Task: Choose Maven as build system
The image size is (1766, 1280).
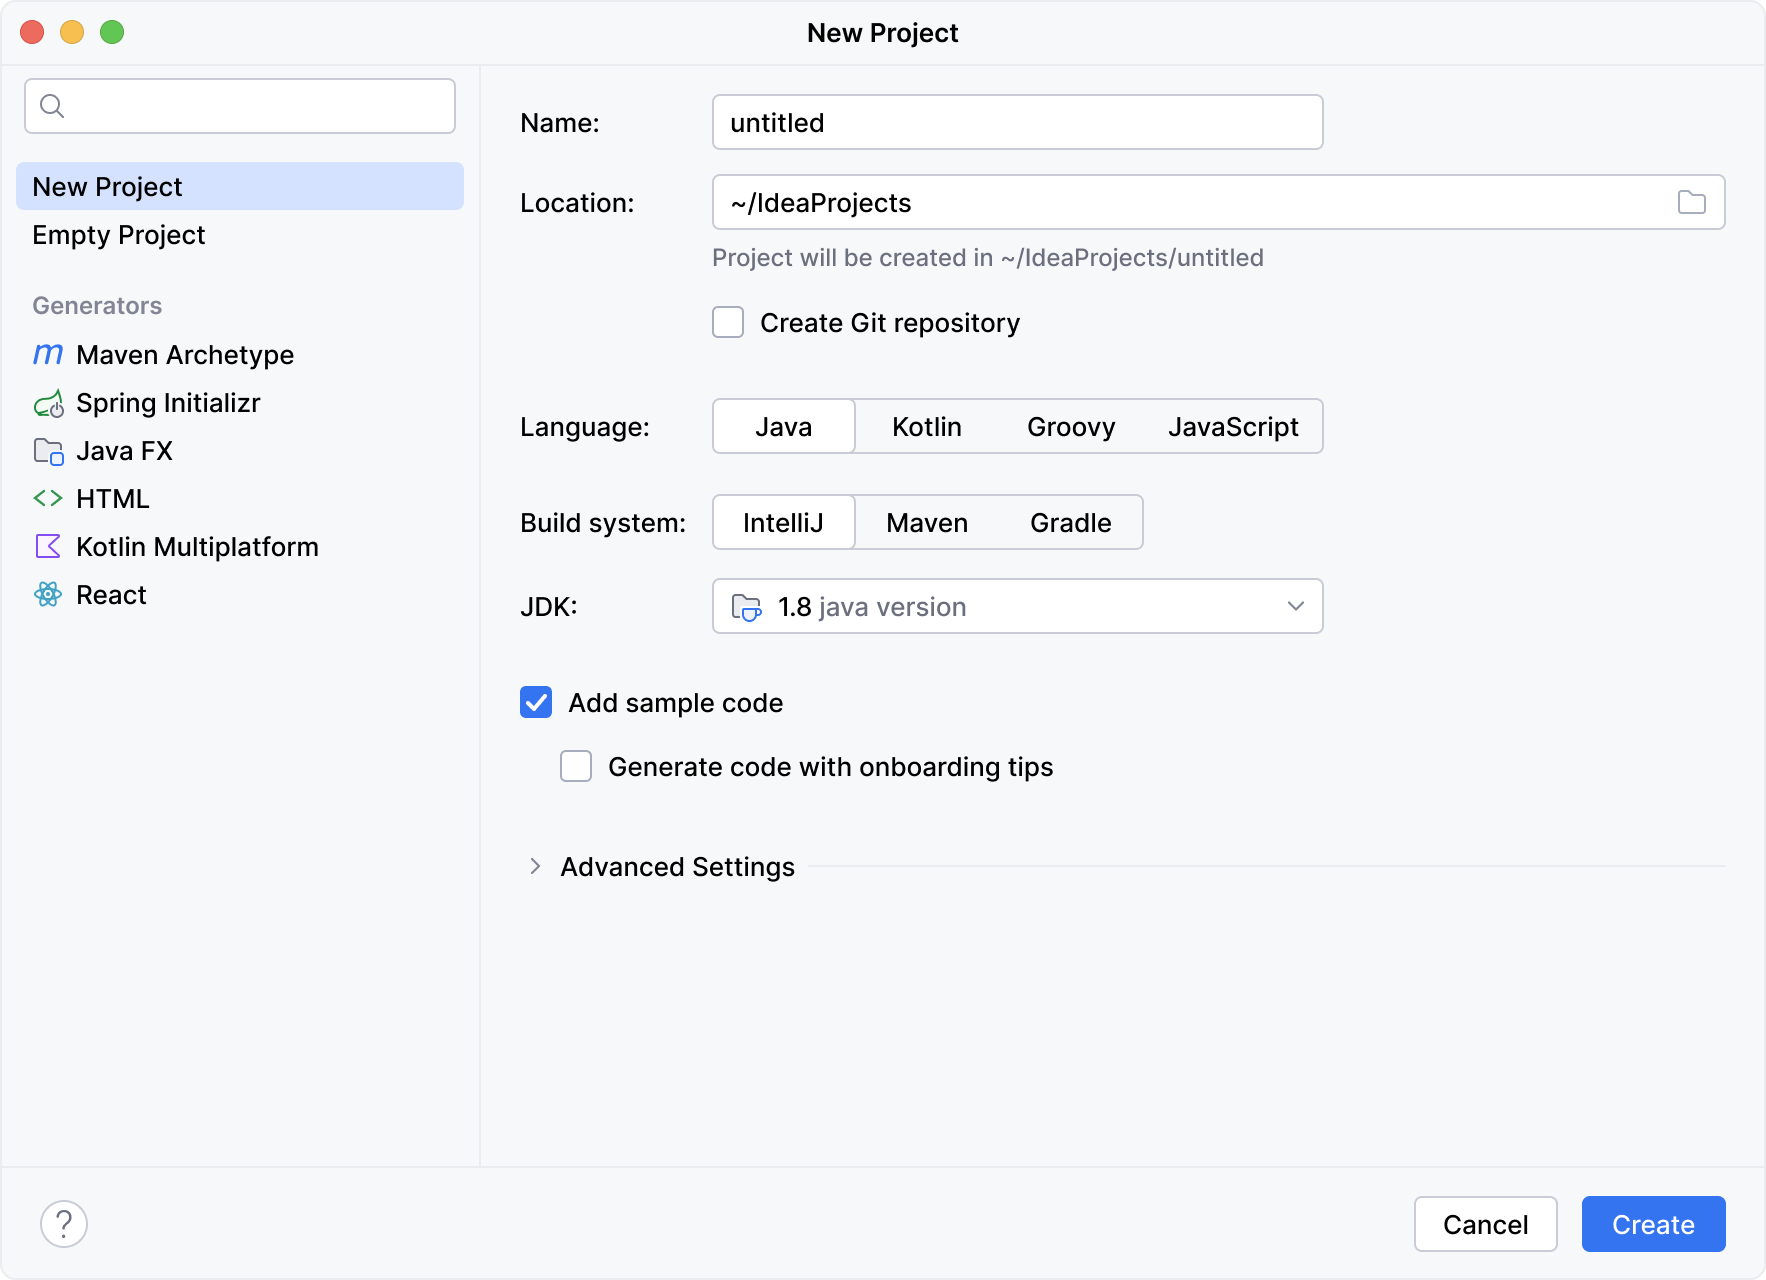Action: coord(926,523)
